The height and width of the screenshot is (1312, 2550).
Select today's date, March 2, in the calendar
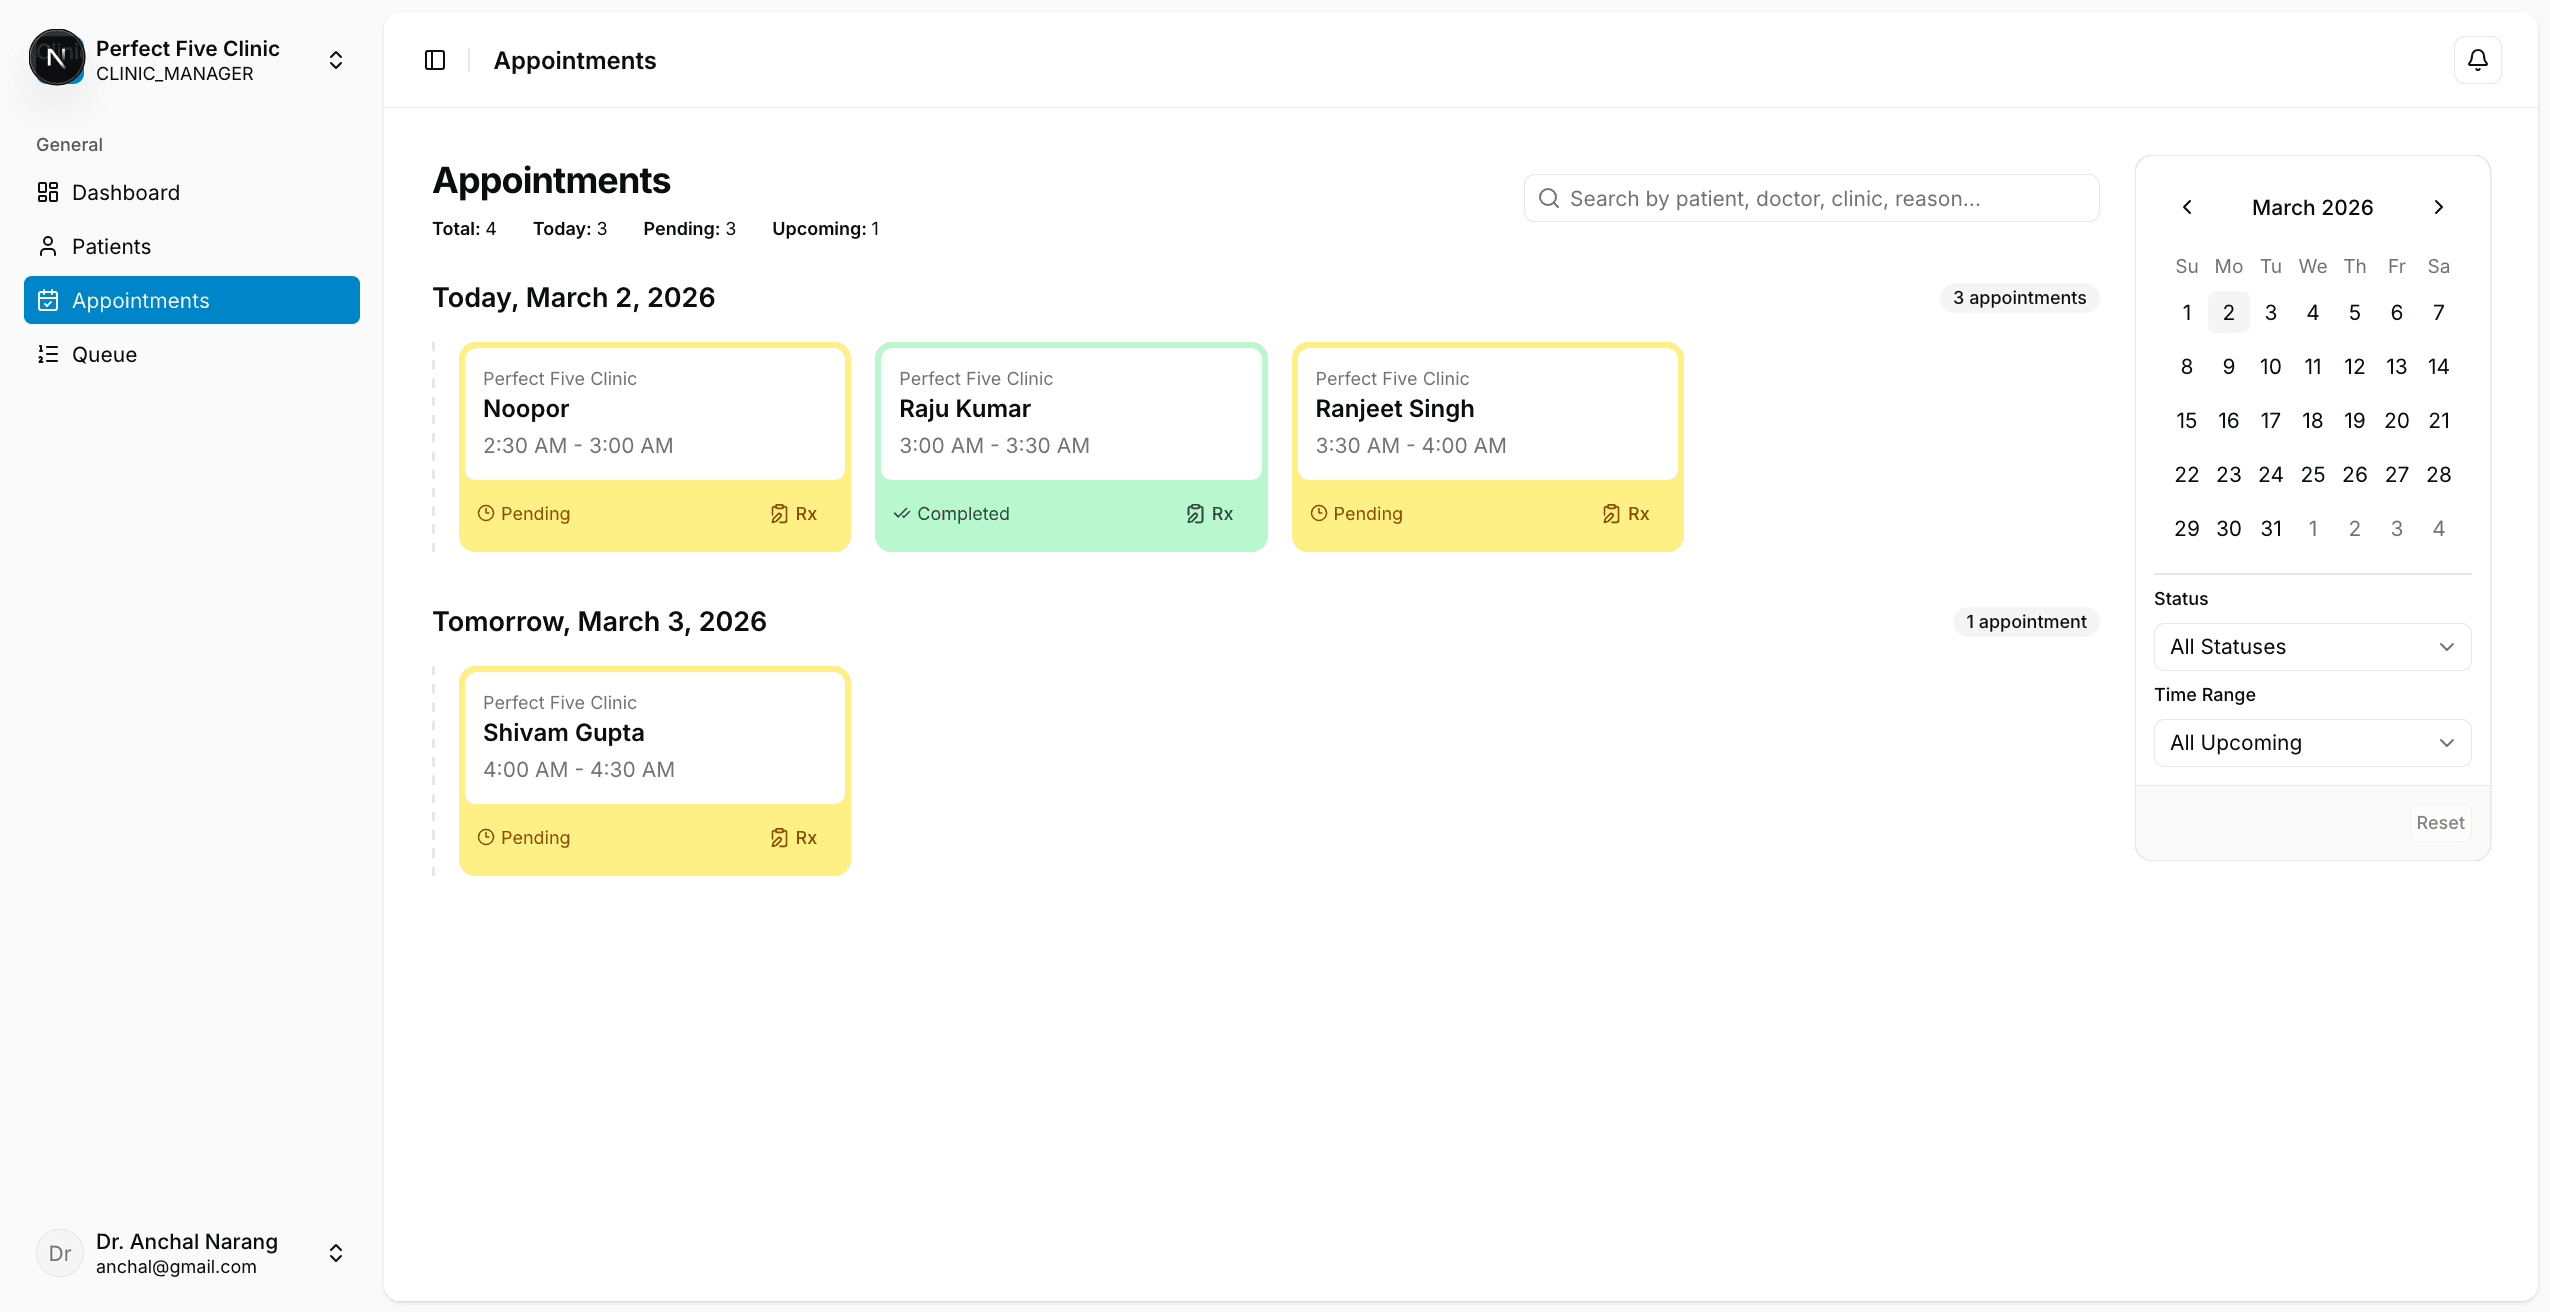(2228, 312)
